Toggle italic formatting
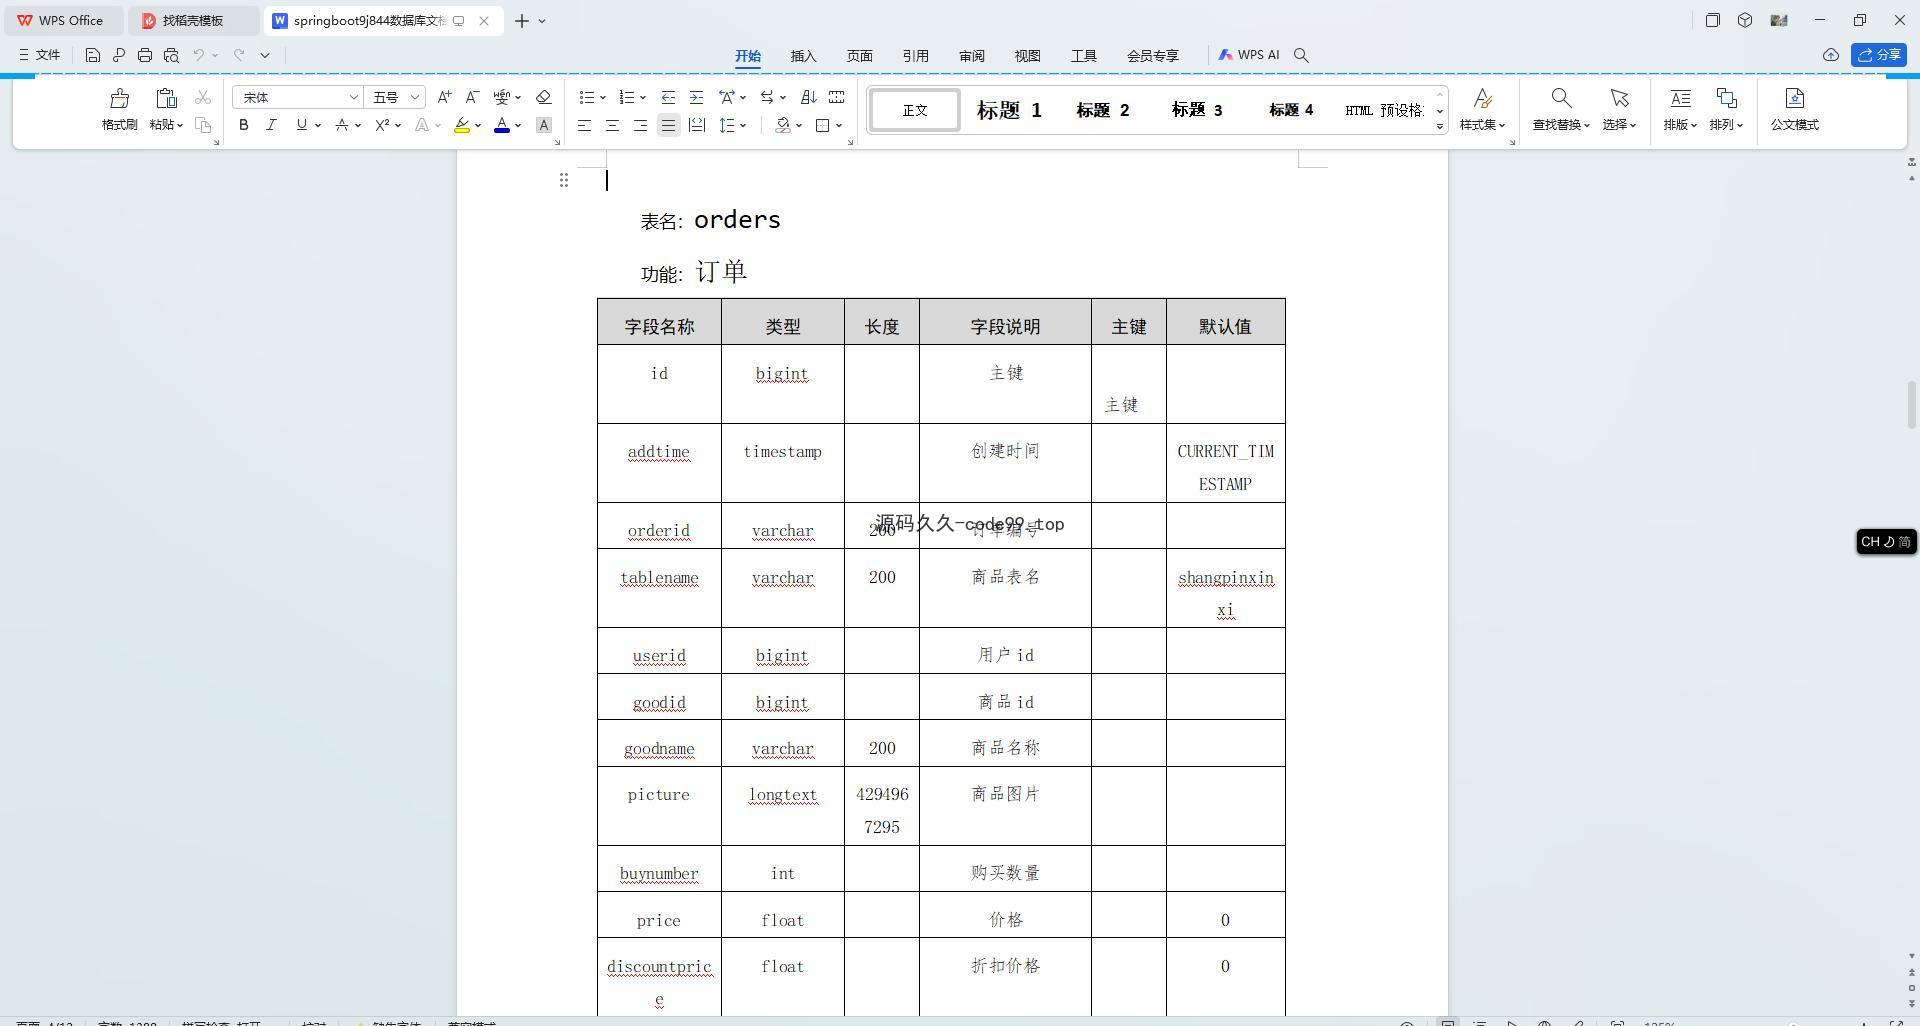Viewport: 1920px width, 1026px height. click(271, 125)
